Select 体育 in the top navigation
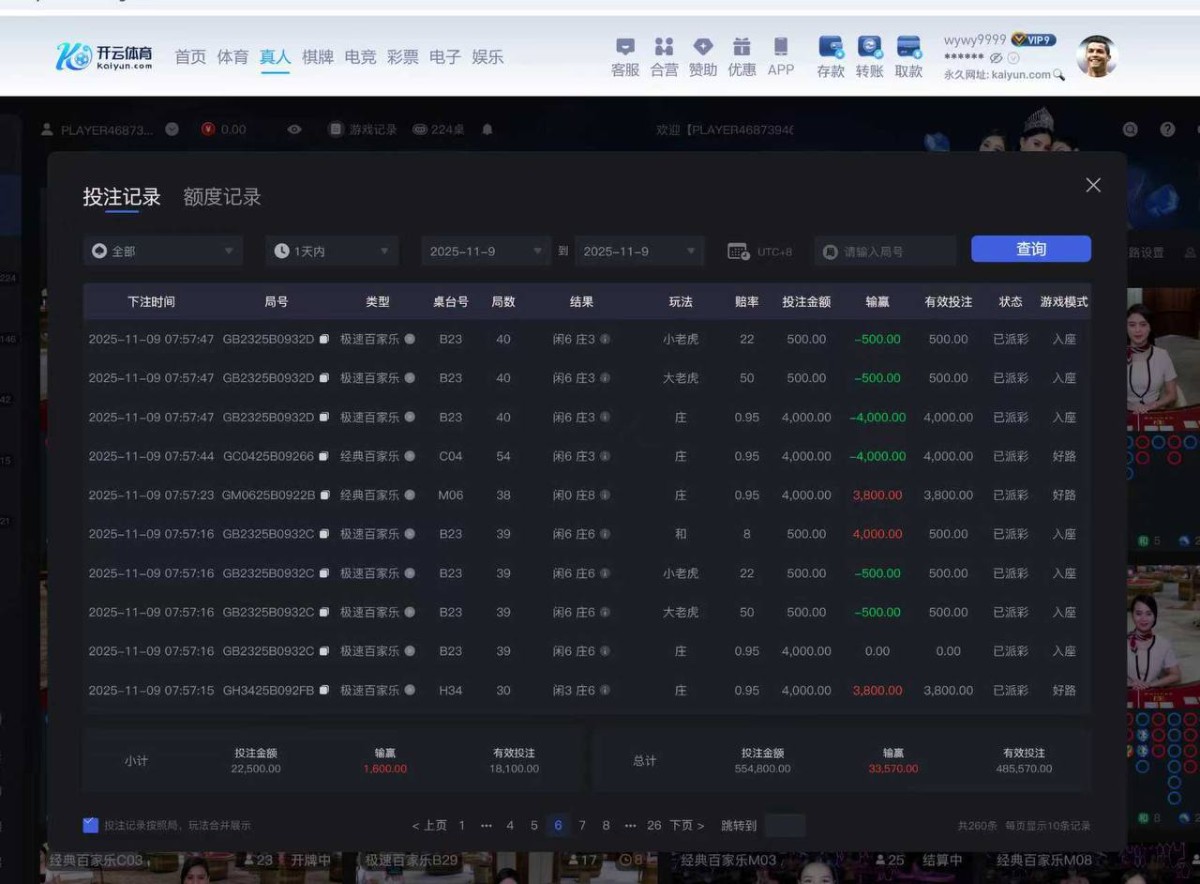Image resolution: width=1200 pixels, height=884 pixels. pos(233,57)
